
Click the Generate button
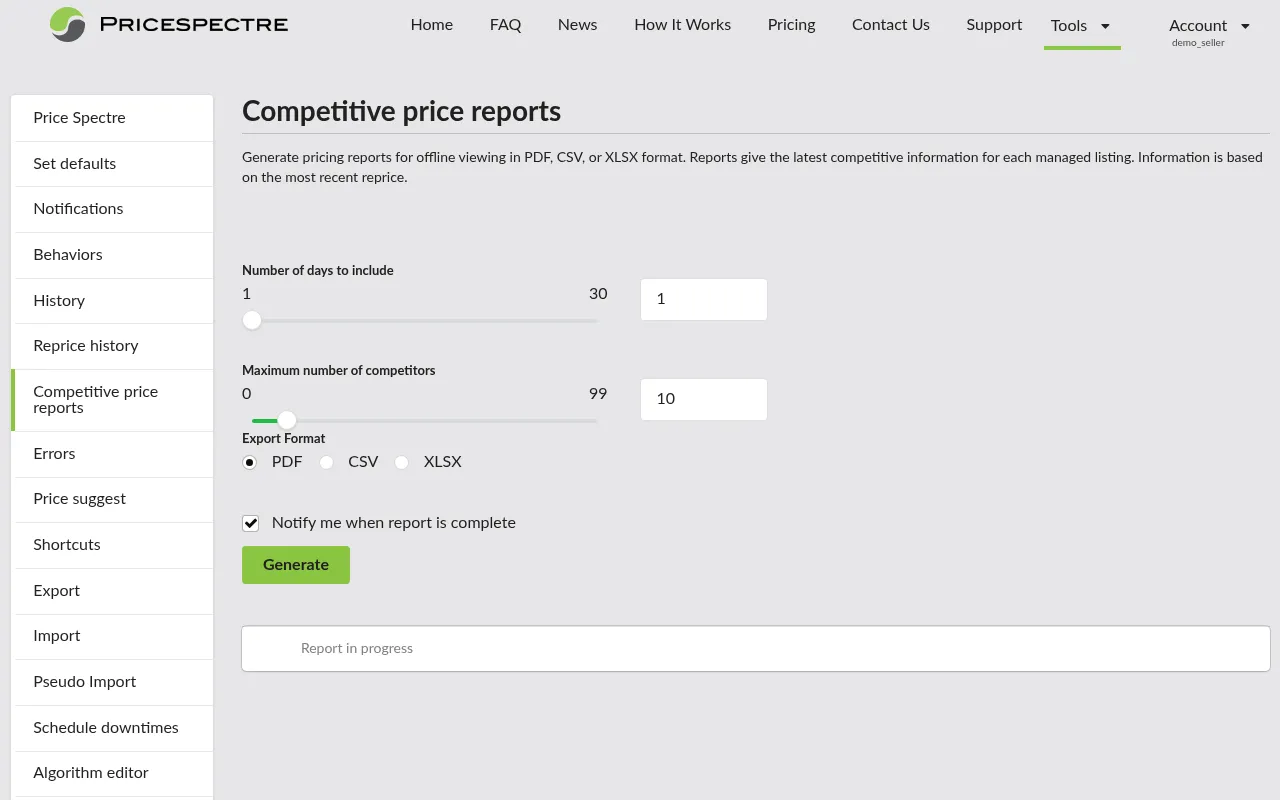click(295, 564)
